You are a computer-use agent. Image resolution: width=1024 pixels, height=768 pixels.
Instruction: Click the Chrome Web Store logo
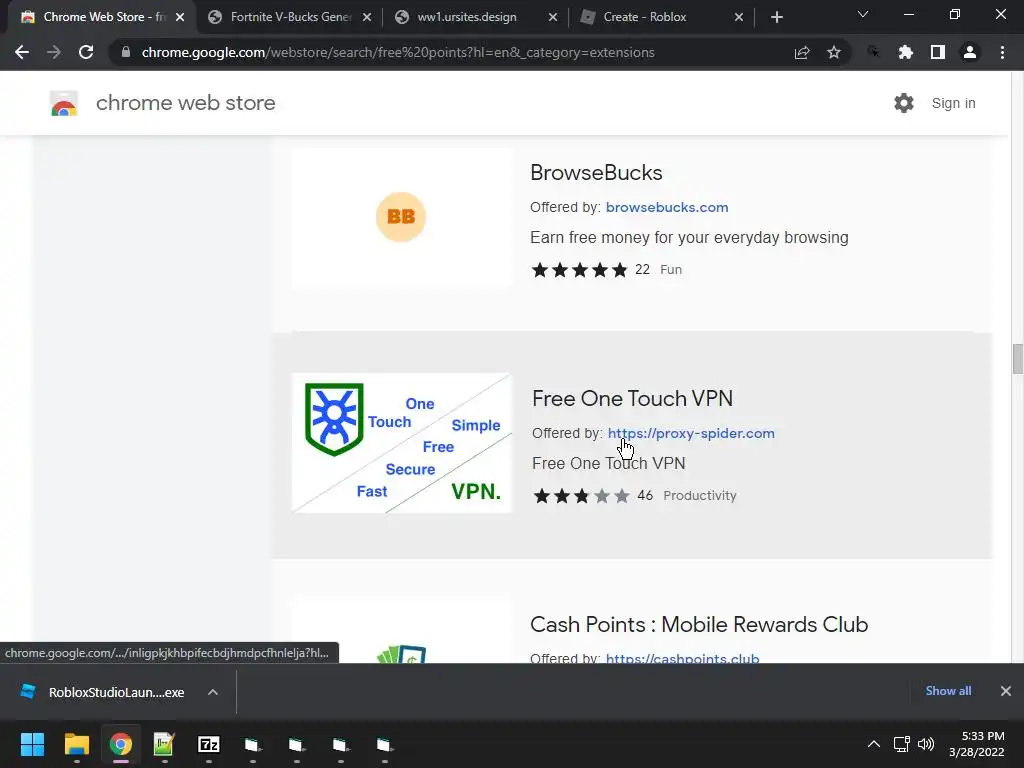point(64,103)
